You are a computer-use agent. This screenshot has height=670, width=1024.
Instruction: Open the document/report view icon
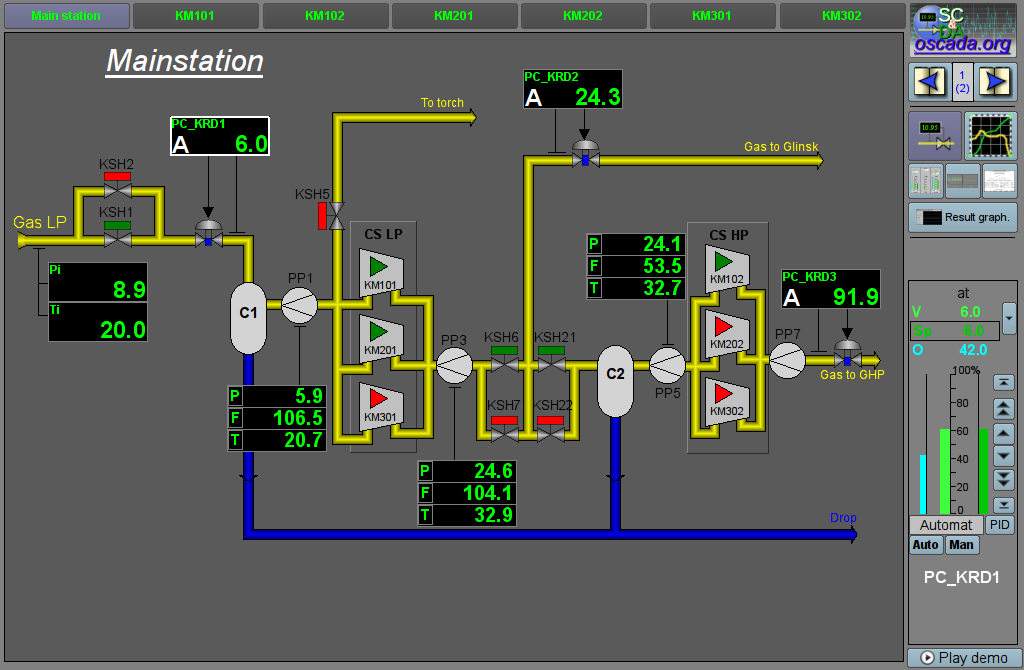point(999,181)
